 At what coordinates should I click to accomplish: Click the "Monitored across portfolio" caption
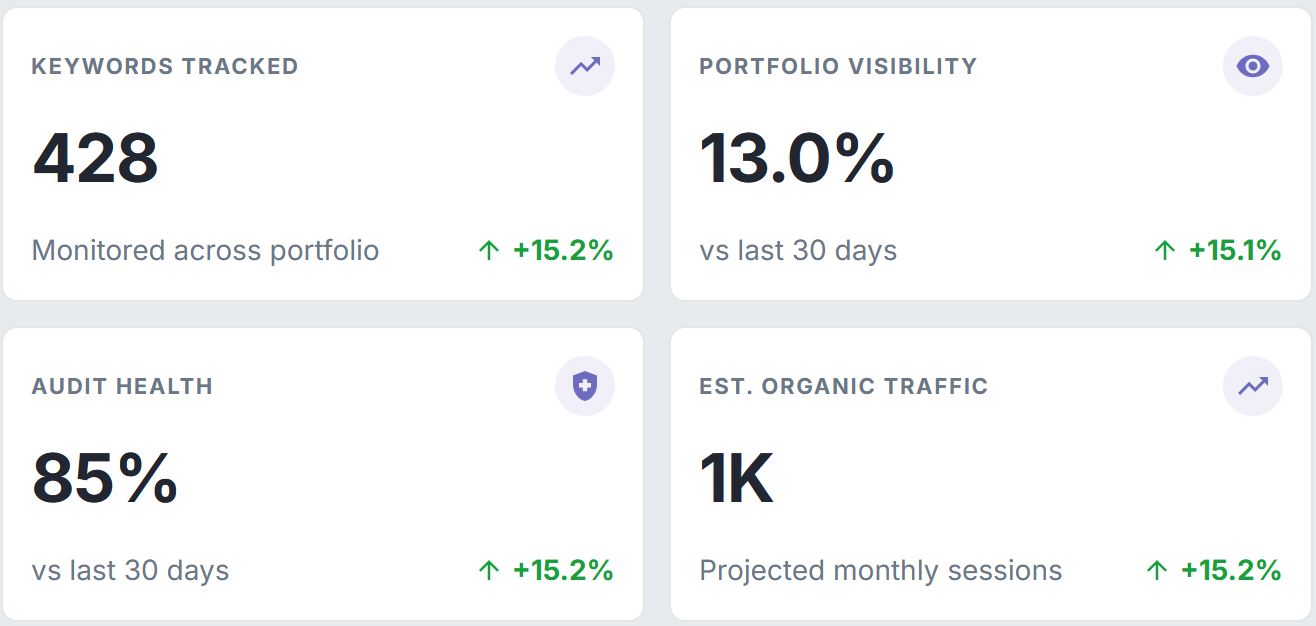pos(205,250)
